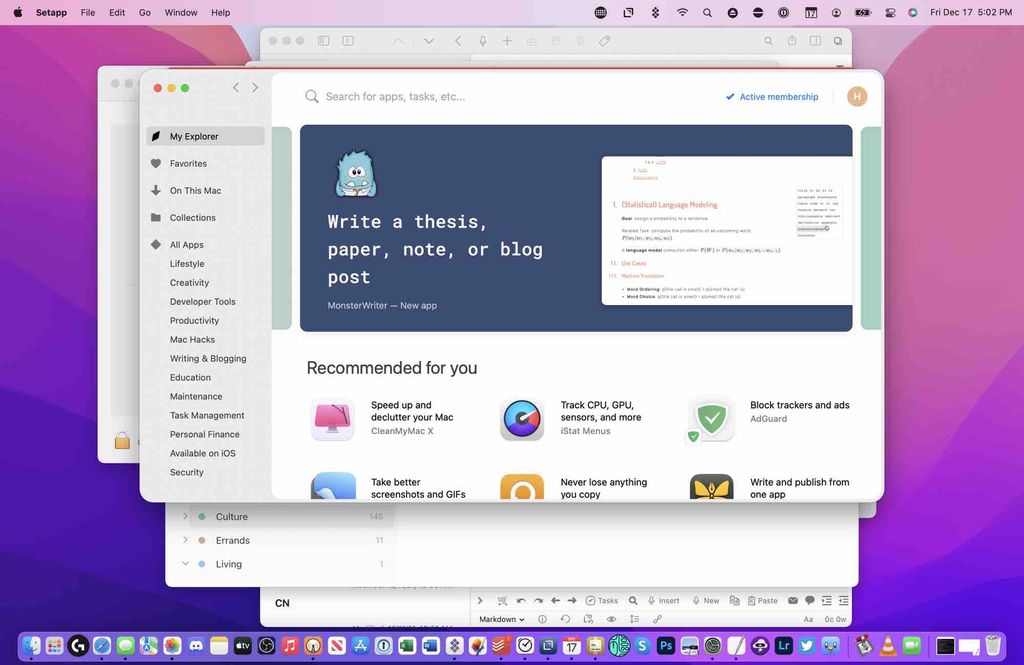Open the Go menu
Screen dimensions: 1024x665
coord(144,12)
